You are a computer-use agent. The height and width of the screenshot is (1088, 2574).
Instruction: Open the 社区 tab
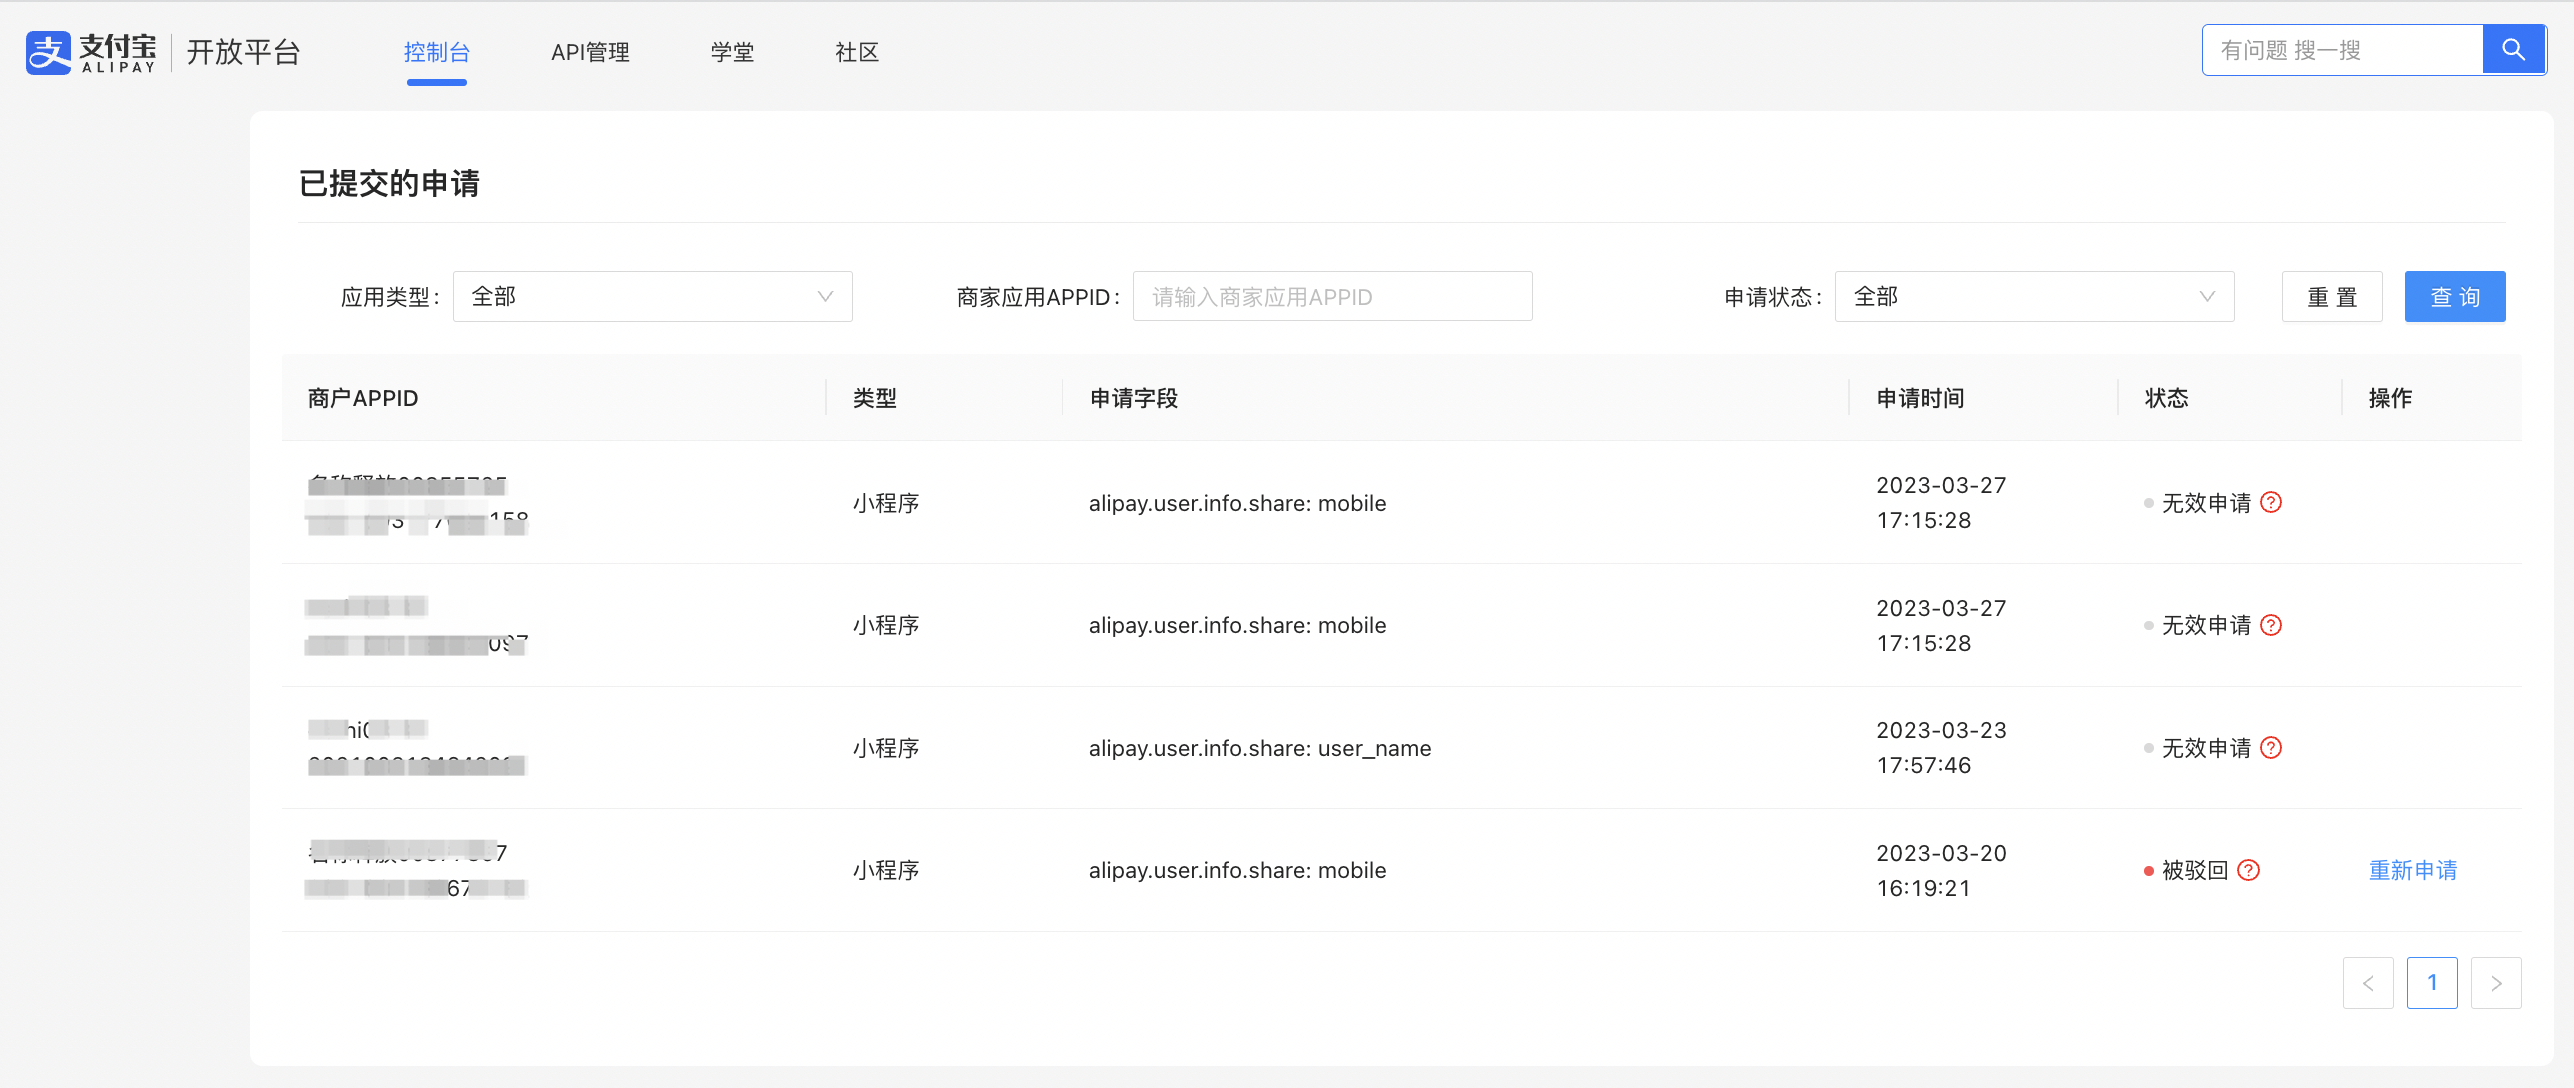857,52
